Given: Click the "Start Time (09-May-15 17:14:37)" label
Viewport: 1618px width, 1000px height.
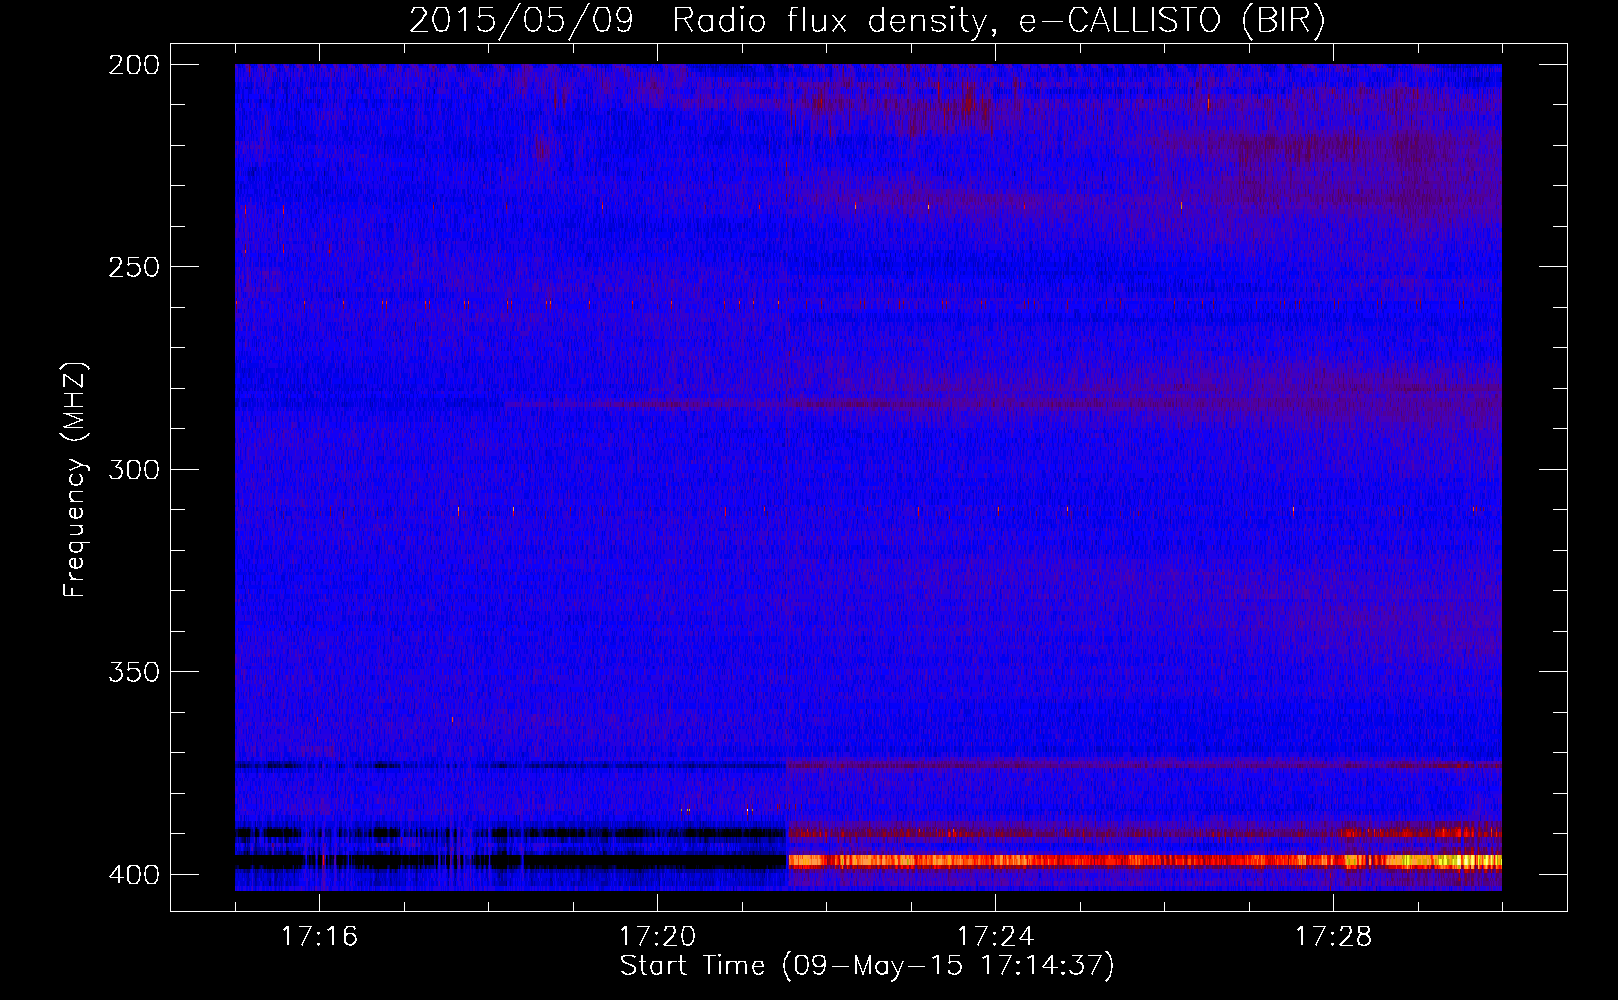Looking at the screenshot, I should tap(867, 966).
